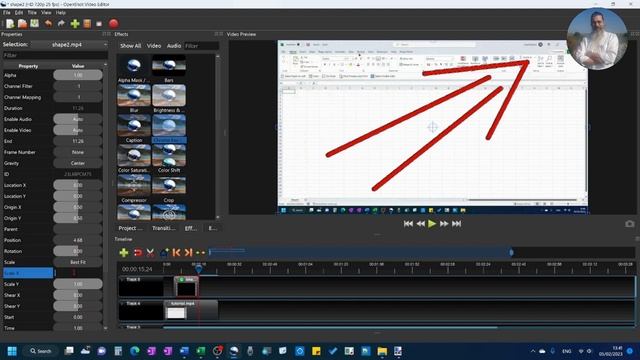Click the Gravity property value Center

point(78,163)
